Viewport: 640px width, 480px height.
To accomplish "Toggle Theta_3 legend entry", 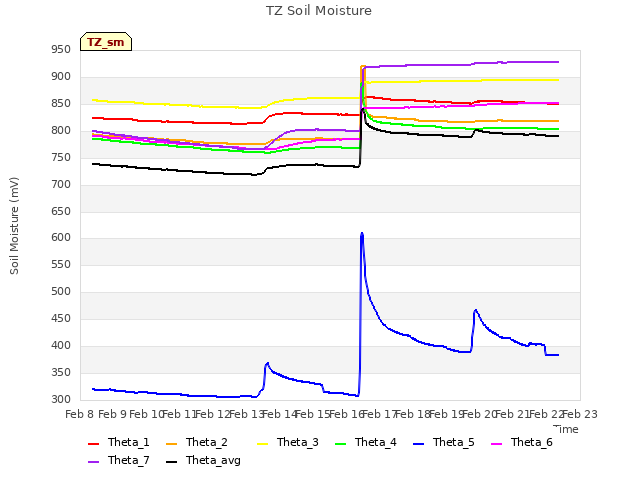I will pyautogui.click(x=288, y=442).
